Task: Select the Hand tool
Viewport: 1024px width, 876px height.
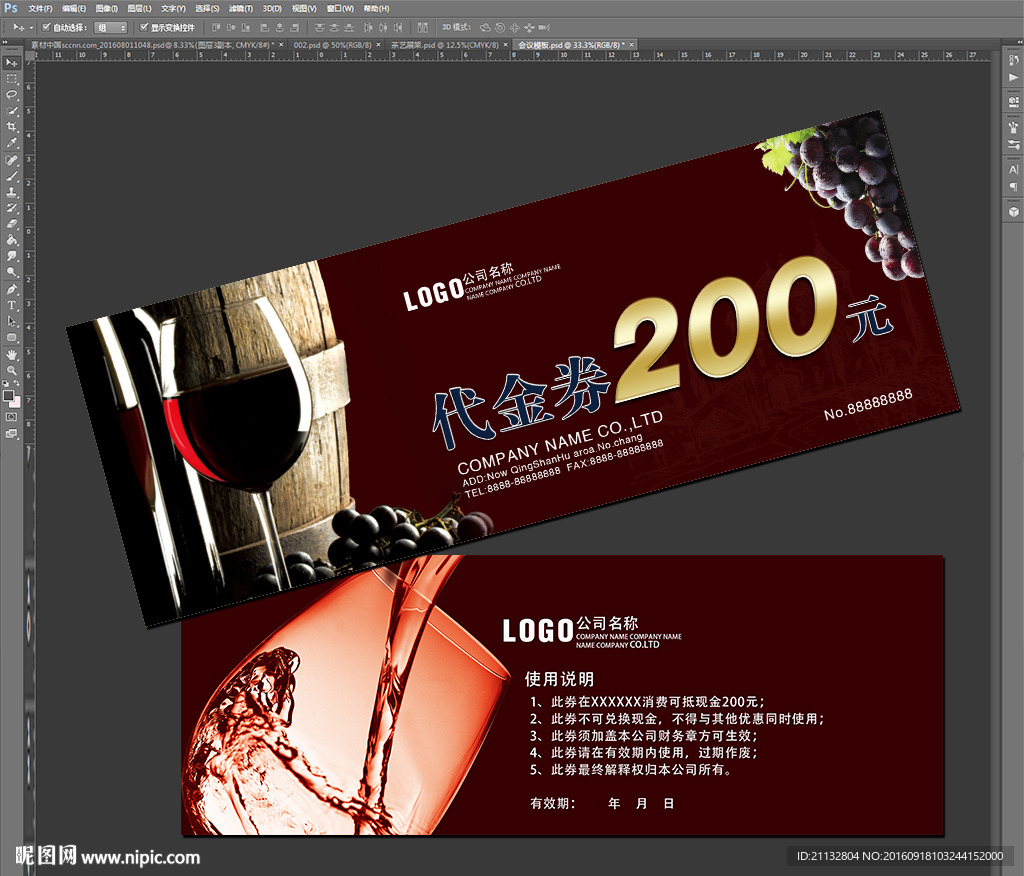Action: [12, 355]
